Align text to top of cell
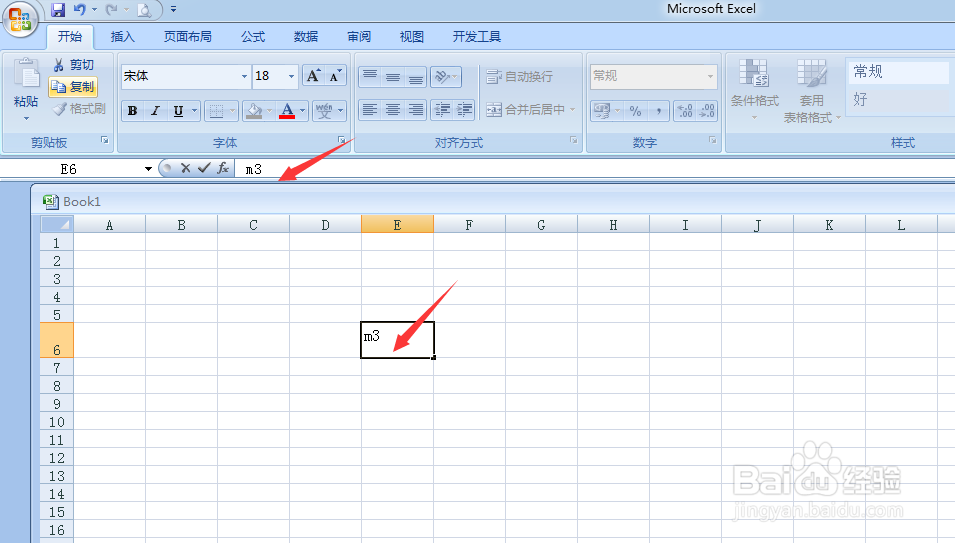This screenshot has width=955, height=543. pyautogui.click(x=370, y=77)
